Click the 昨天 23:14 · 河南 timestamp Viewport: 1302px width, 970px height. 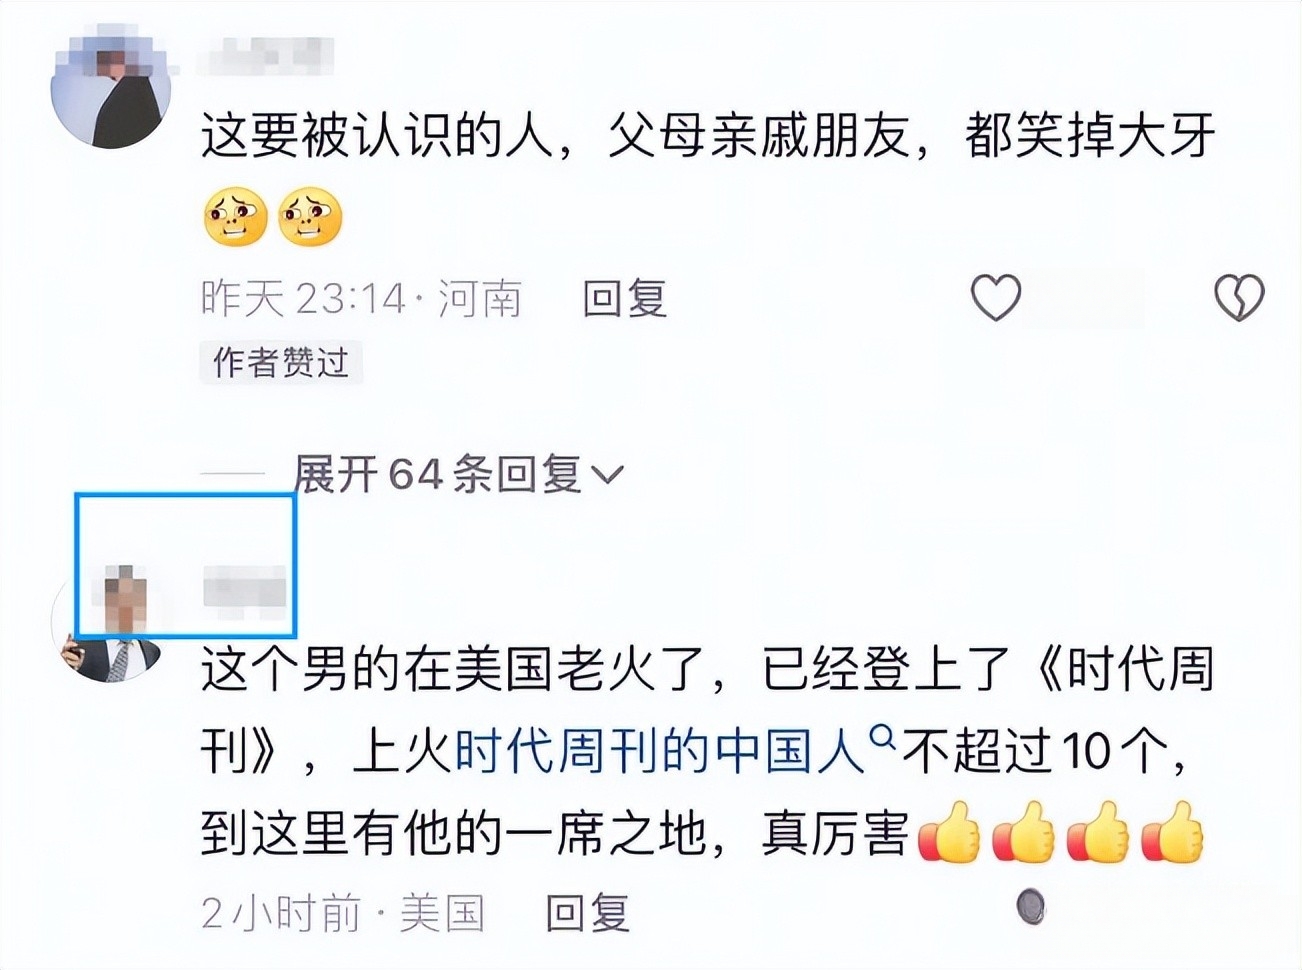[361, 298]
